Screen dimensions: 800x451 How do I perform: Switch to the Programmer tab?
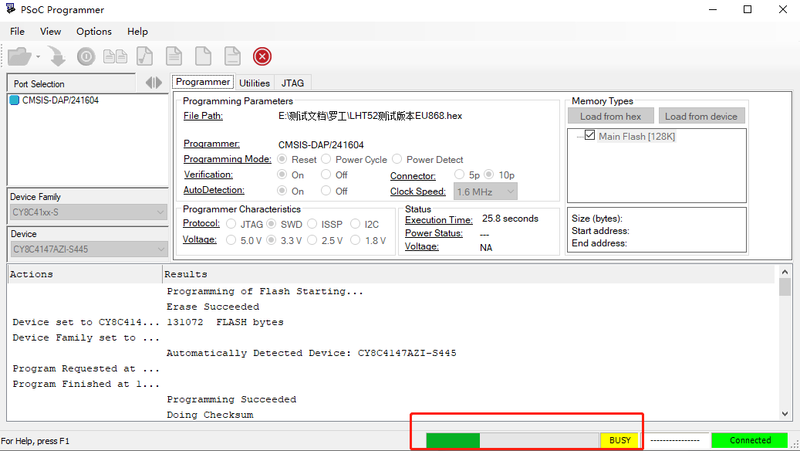[x=203, y=82]
